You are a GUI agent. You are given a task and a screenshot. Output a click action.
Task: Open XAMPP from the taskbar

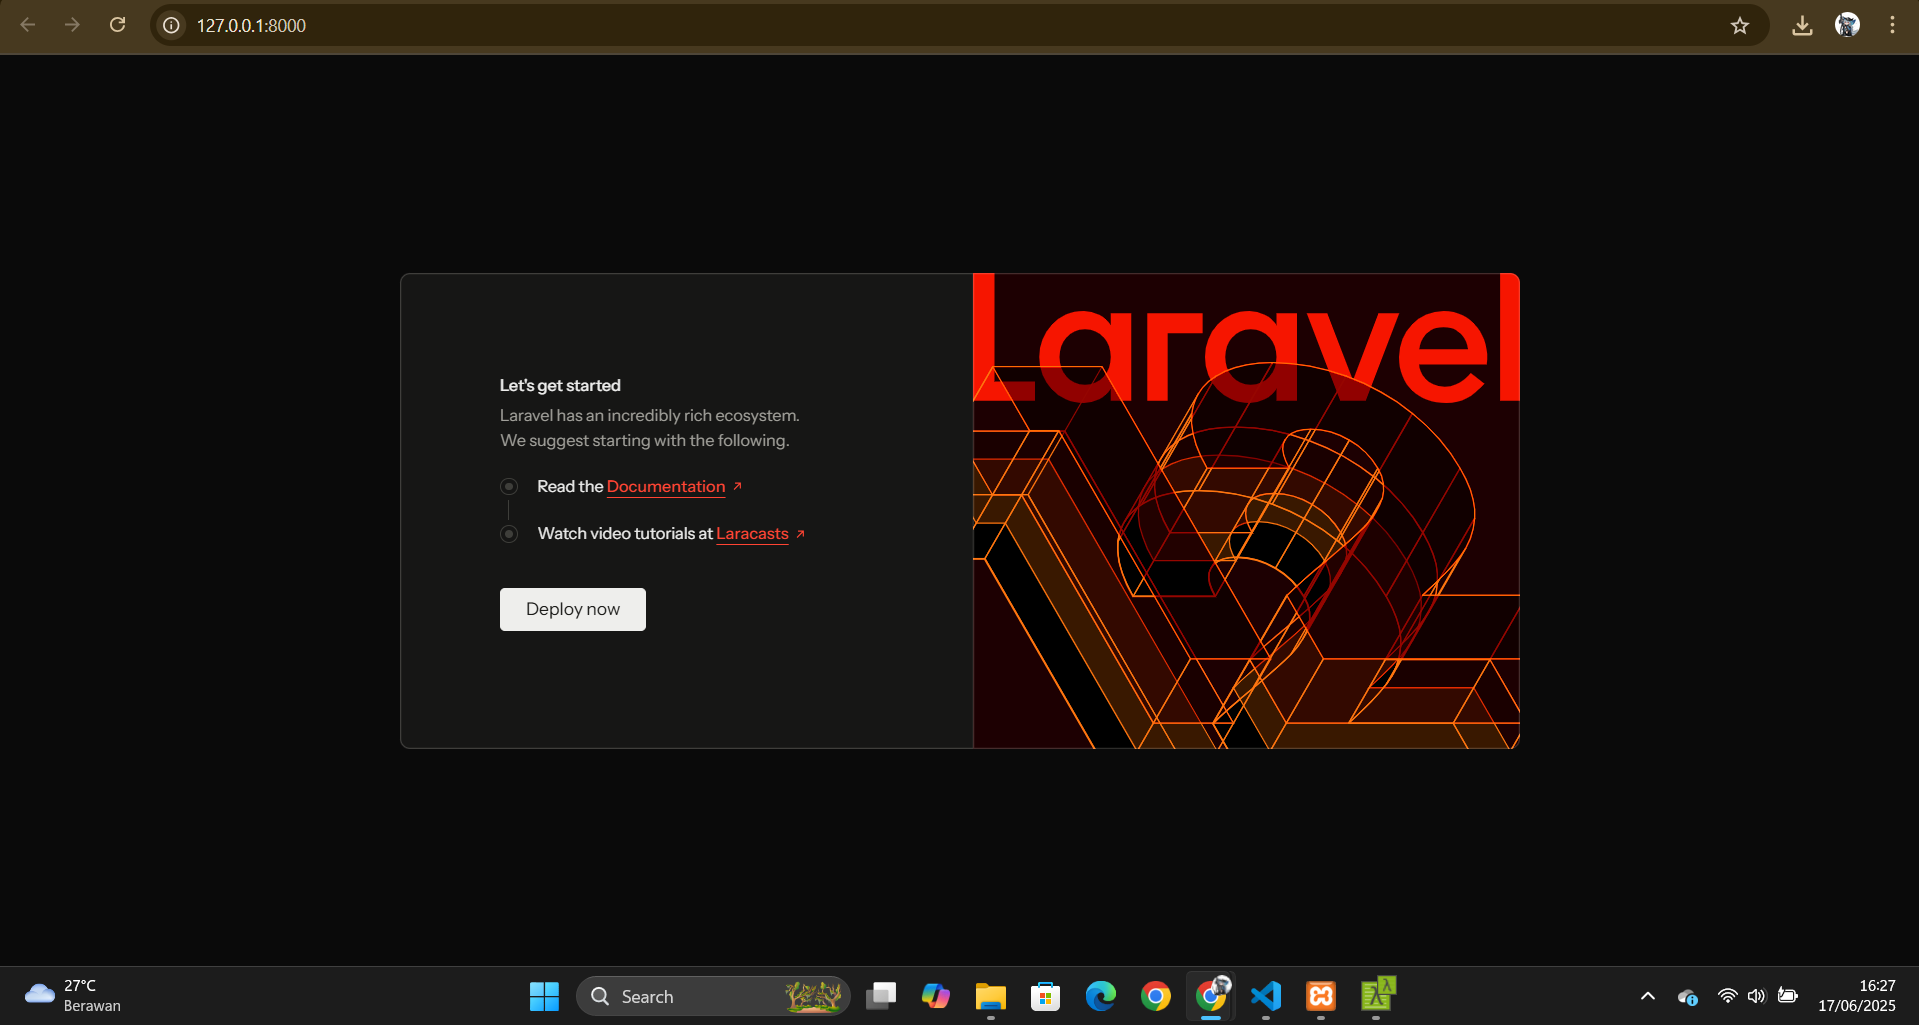click(1321, 996)
